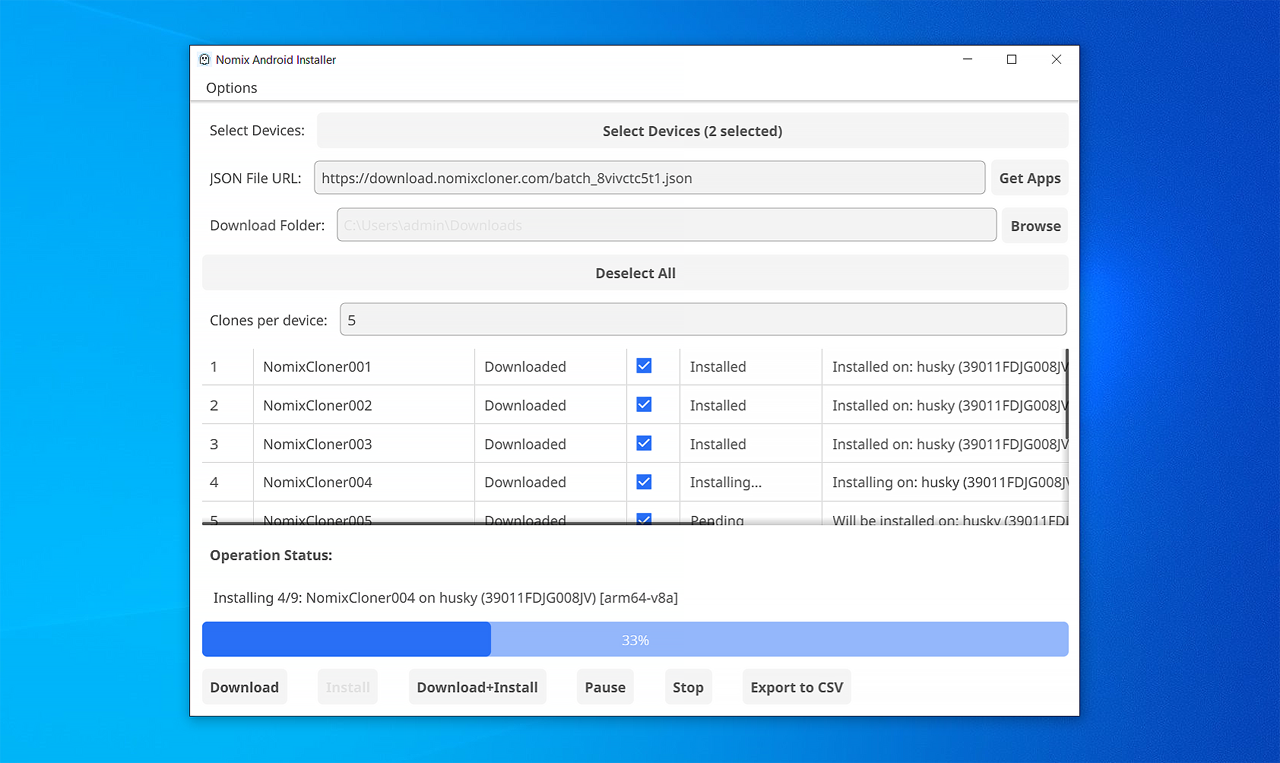Select the NomixCloner004 row name
The width and height of the screenshot is (1280, 763).
tap(317, 482)
